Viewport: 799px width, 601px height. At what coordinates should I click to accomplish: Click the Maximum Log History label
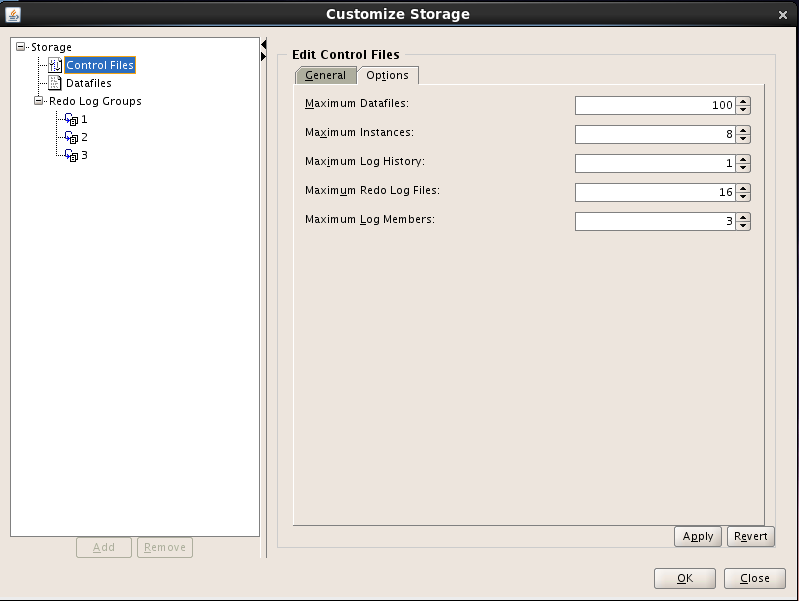point(365,162)
